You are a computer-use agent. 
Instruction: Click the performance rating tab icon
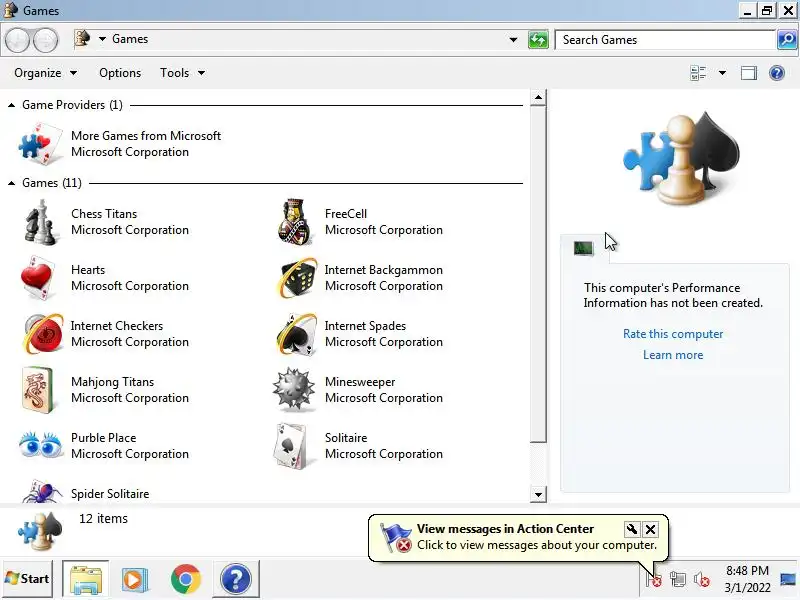pos(584,248)
